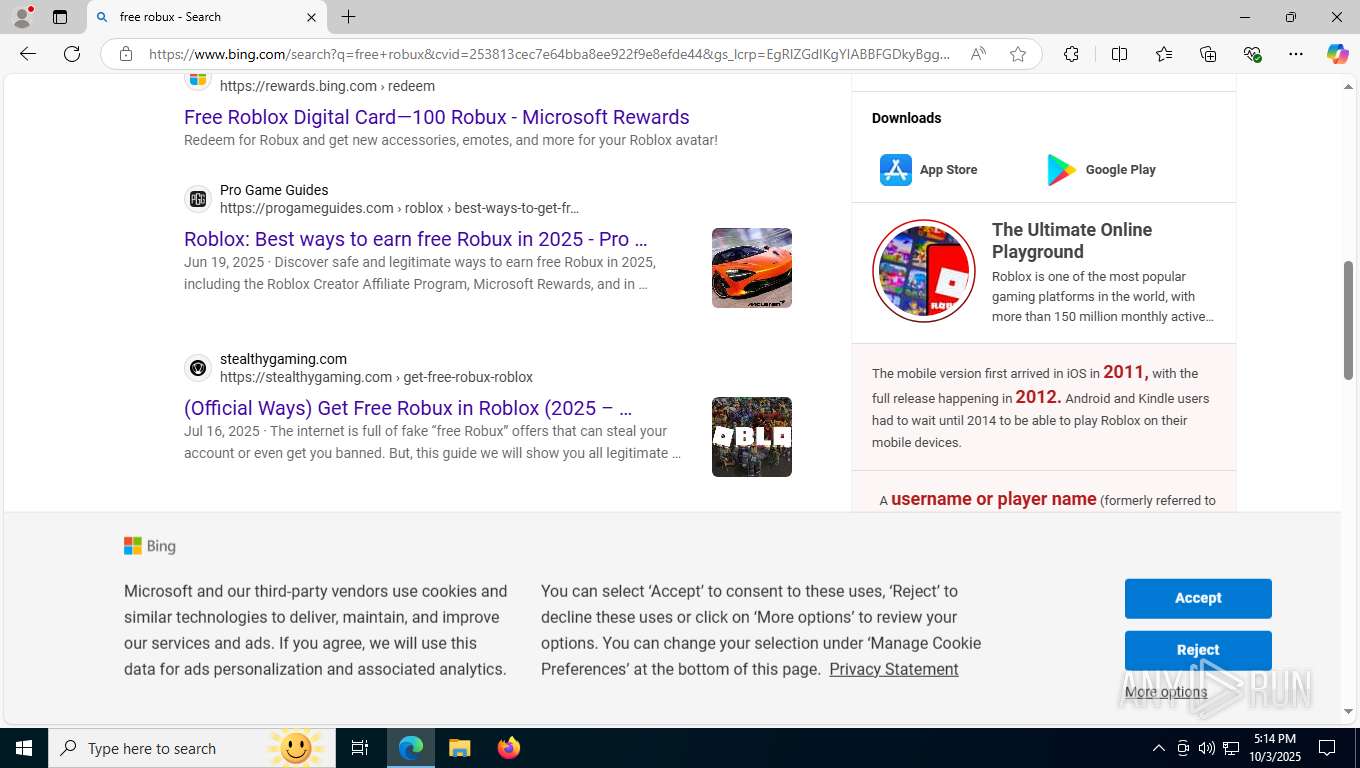Viewport: 1360px width, 768px height.
Task: Click the stealthygaming.com get-free-robux-roblox URL text
Action: pyautogui.click(x=376, y=377)
